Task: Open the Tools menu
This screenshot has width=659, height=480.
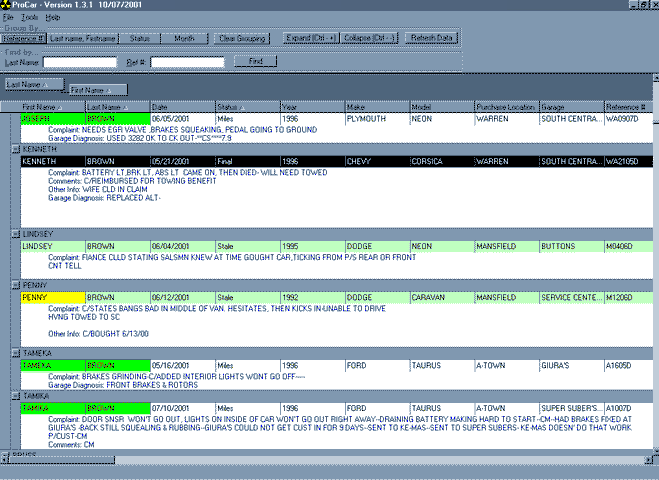Action: pyautogui.click(x=29, y=18)
